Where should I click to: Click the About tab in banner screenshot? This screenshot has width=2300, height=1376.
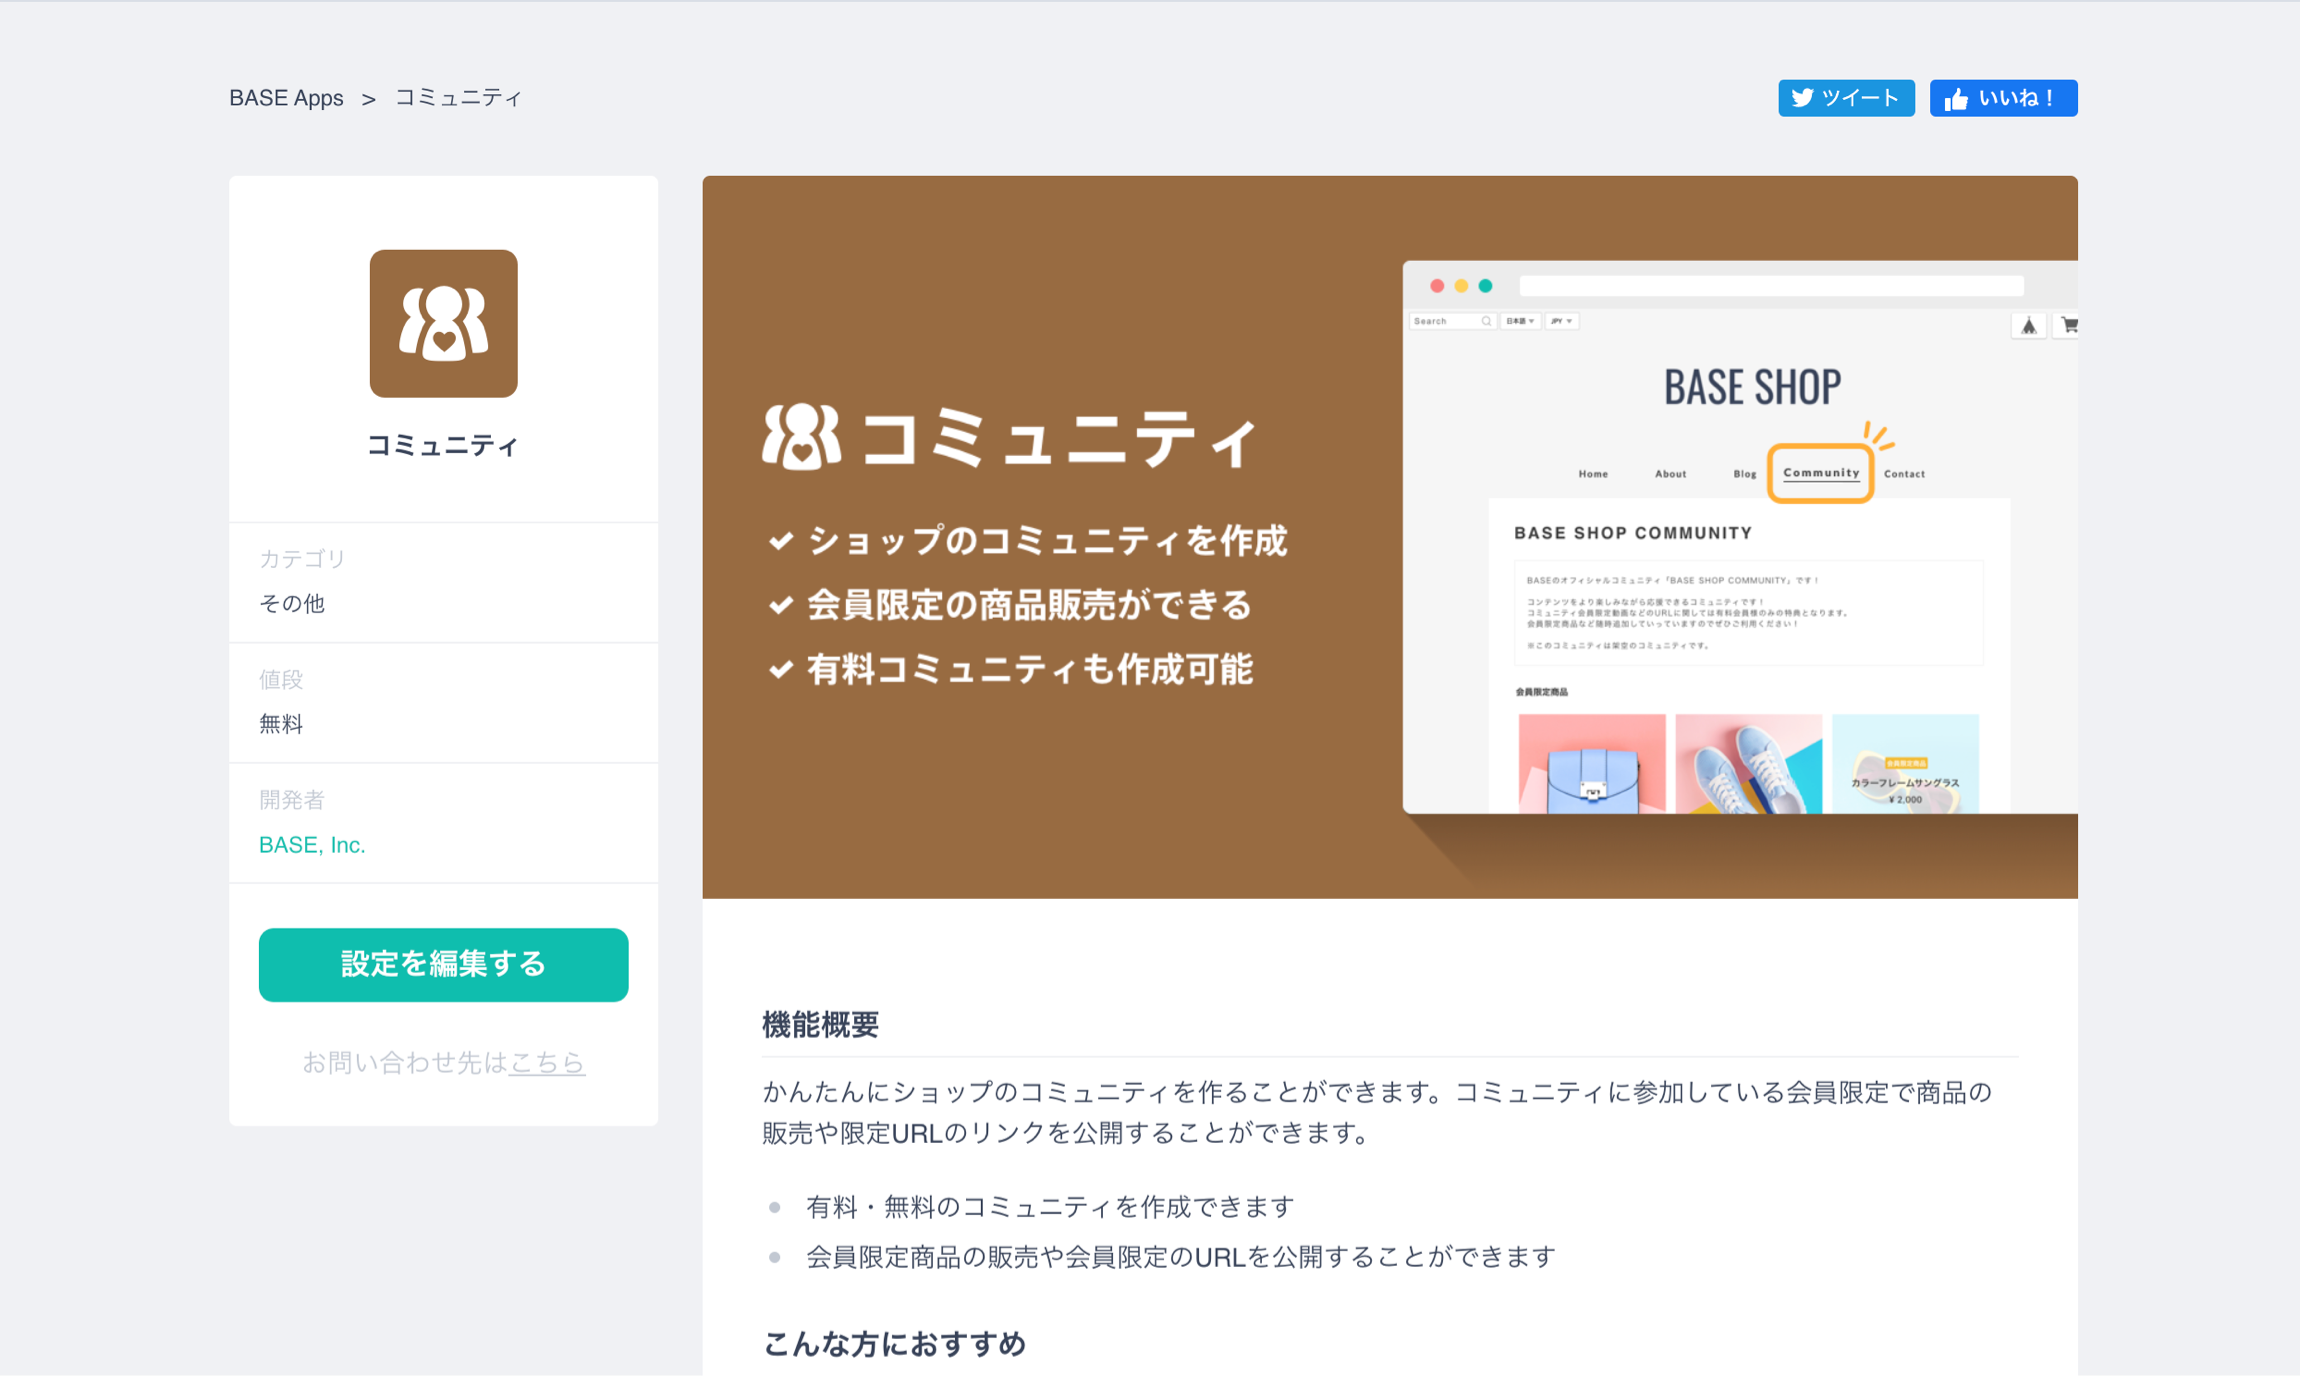1670,474
